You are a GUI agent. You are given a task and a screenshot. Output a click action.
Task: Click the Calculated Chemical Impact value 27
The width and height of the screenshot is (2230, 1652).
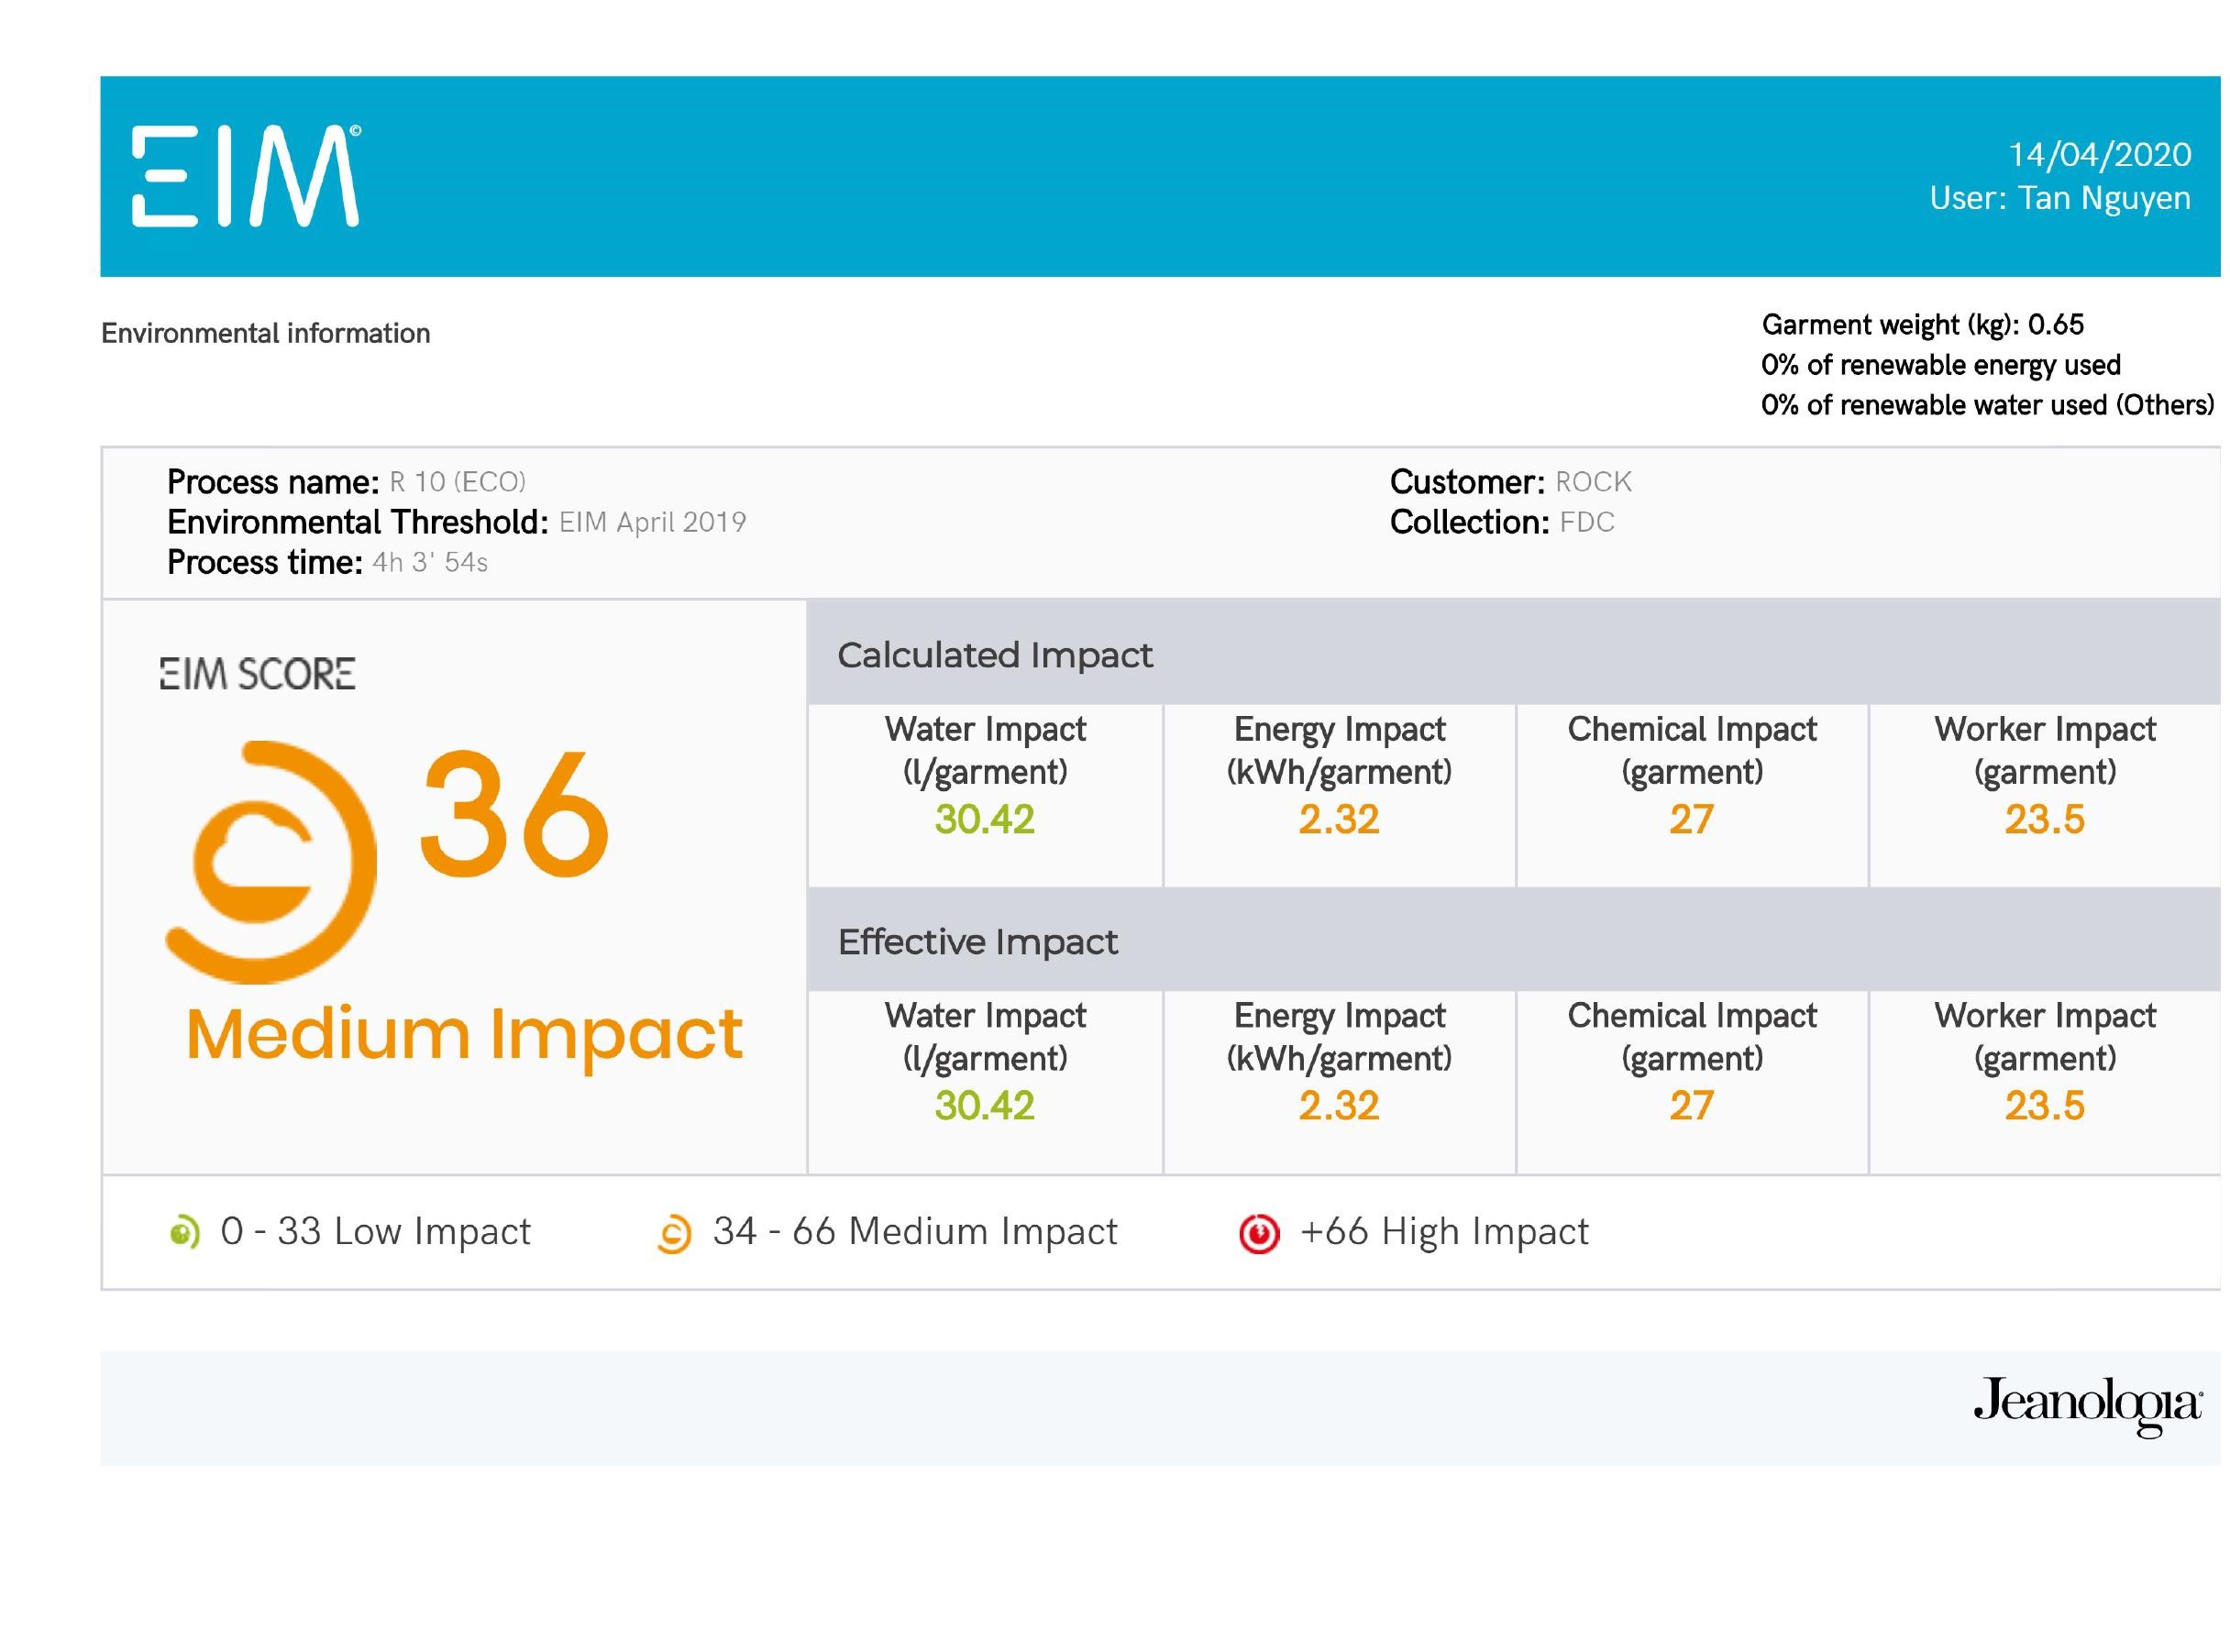1691,820
